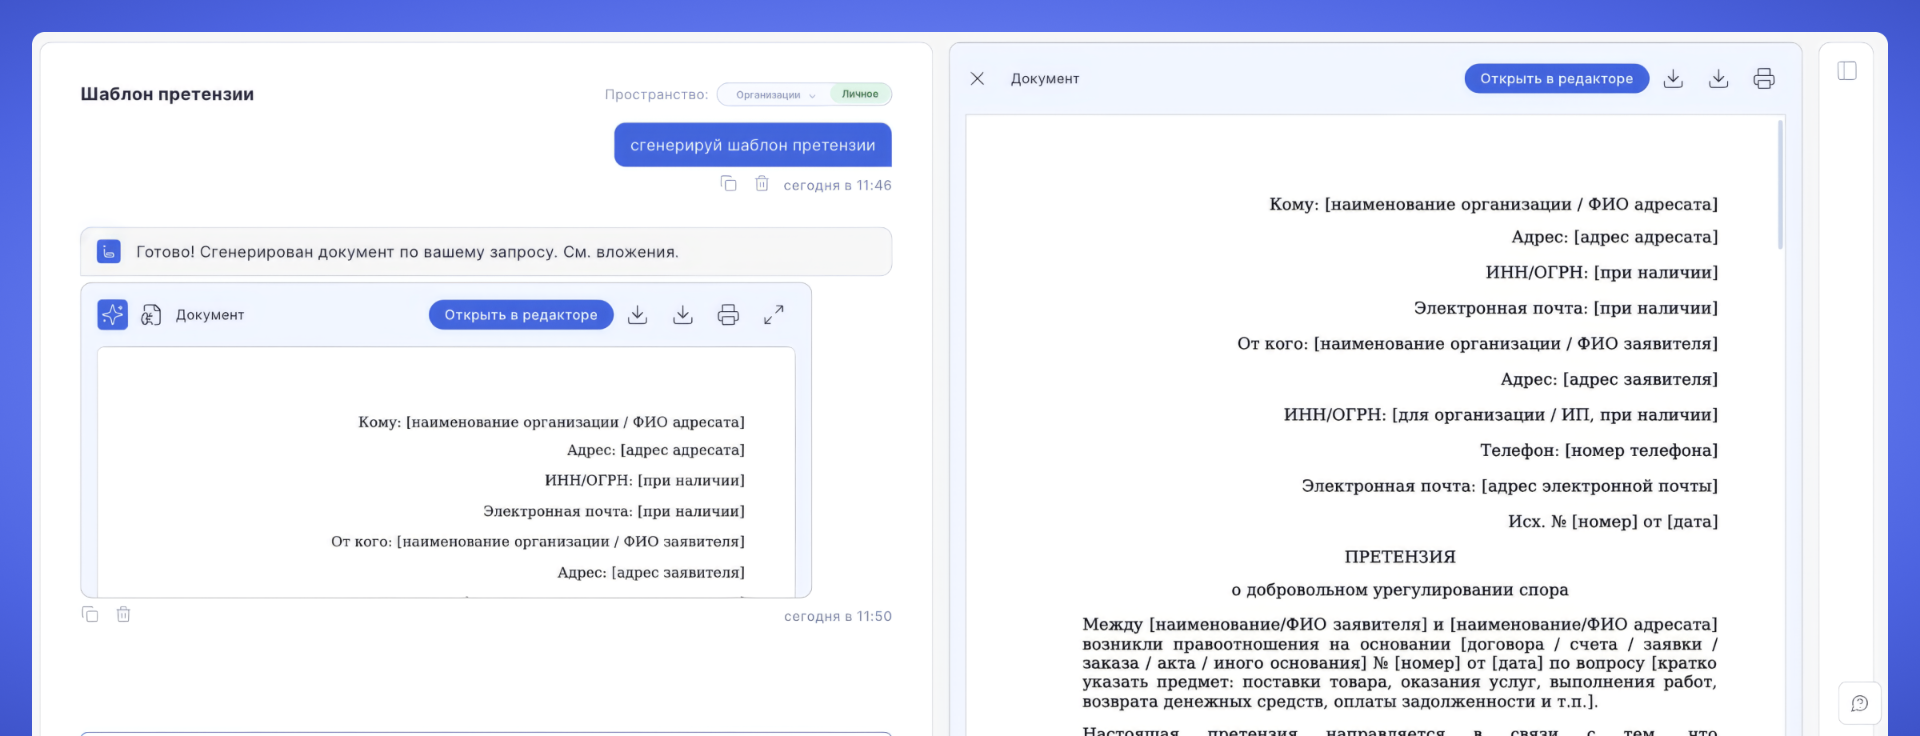1920x736 pixels.
Task: Close the right document preview panel
Action: (977, 79)
